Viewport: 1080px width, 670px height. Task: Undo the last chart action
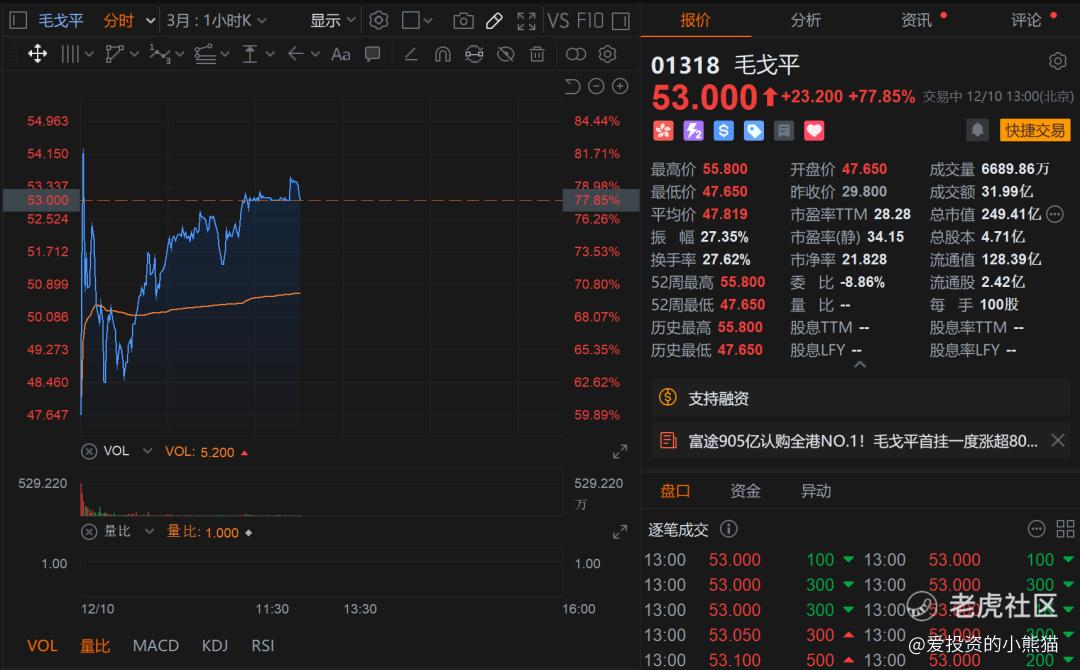point(572,86)
